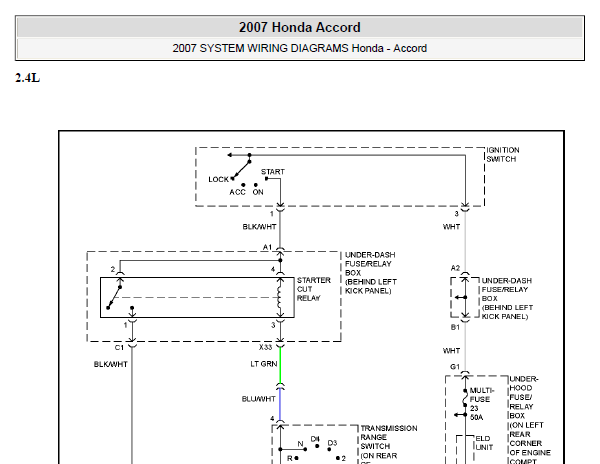600x464 pixels.
Task: Select the "2007 SYSTEM WIRING DIAGRAMS Honda - Accord" subtitle
Action: (x=300, y=49)
